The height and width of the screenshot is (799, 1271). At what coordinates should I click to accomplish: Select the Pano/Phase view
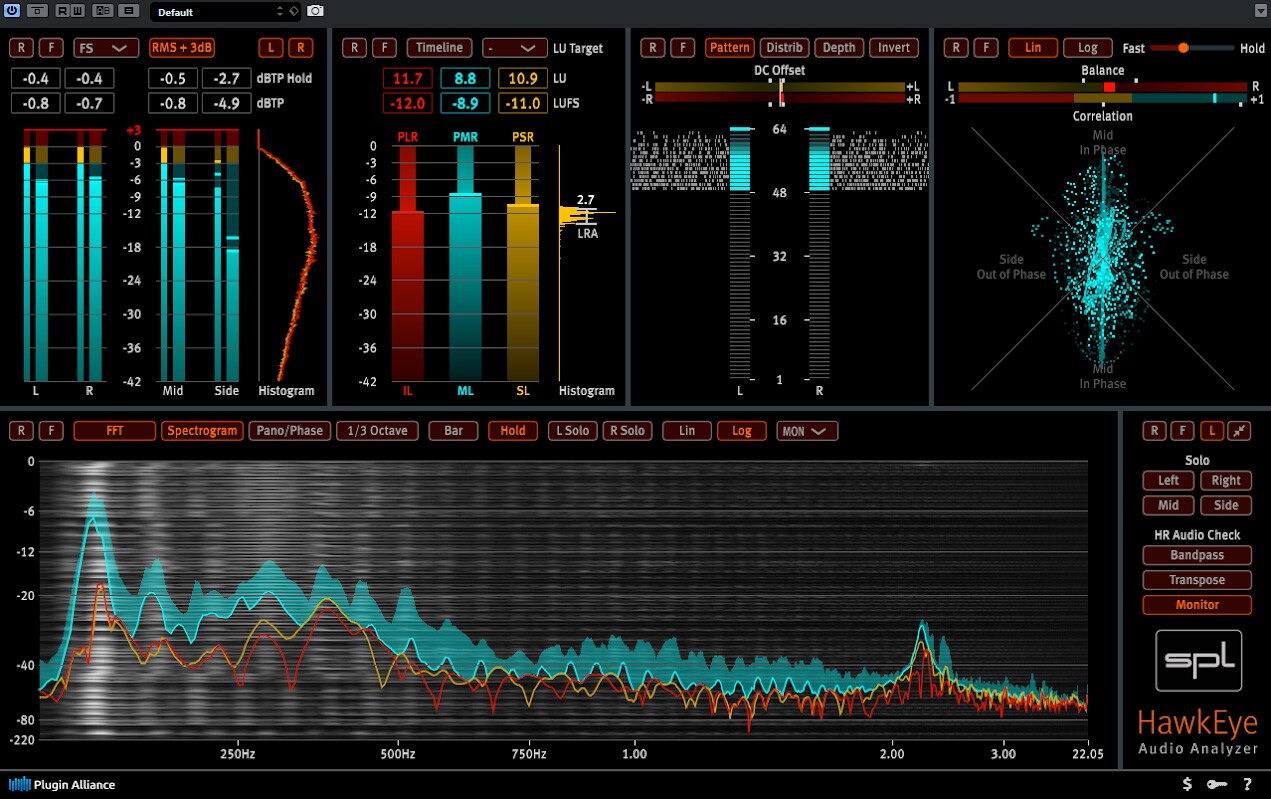[289, 431]
